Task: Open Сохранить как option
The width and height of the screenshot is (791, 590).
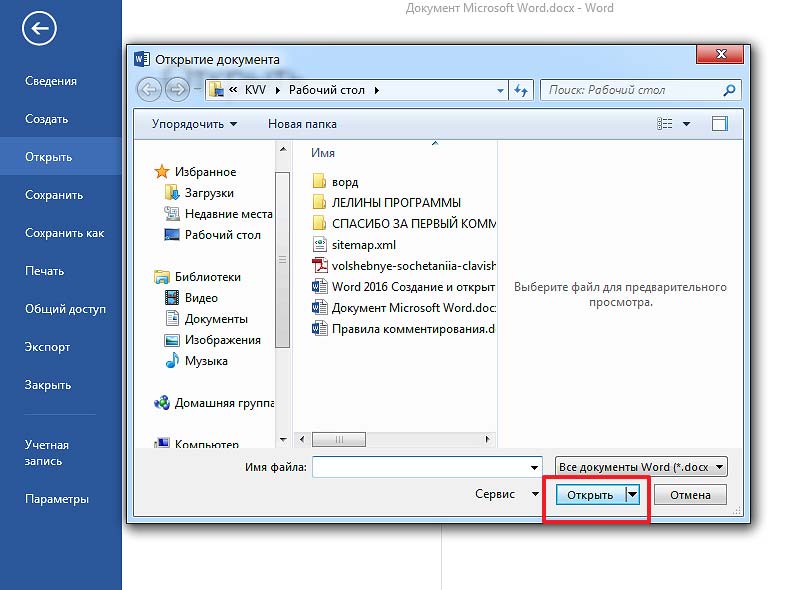Action: click(65, 233)
